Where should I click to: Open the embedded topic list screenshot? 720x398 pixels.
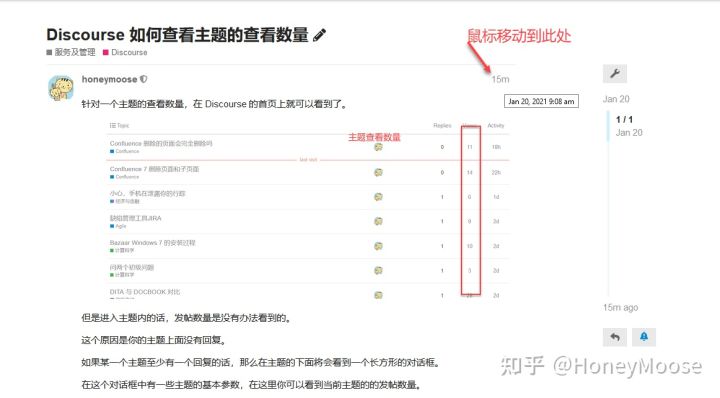pyautogui.click(x=308, y=209)
